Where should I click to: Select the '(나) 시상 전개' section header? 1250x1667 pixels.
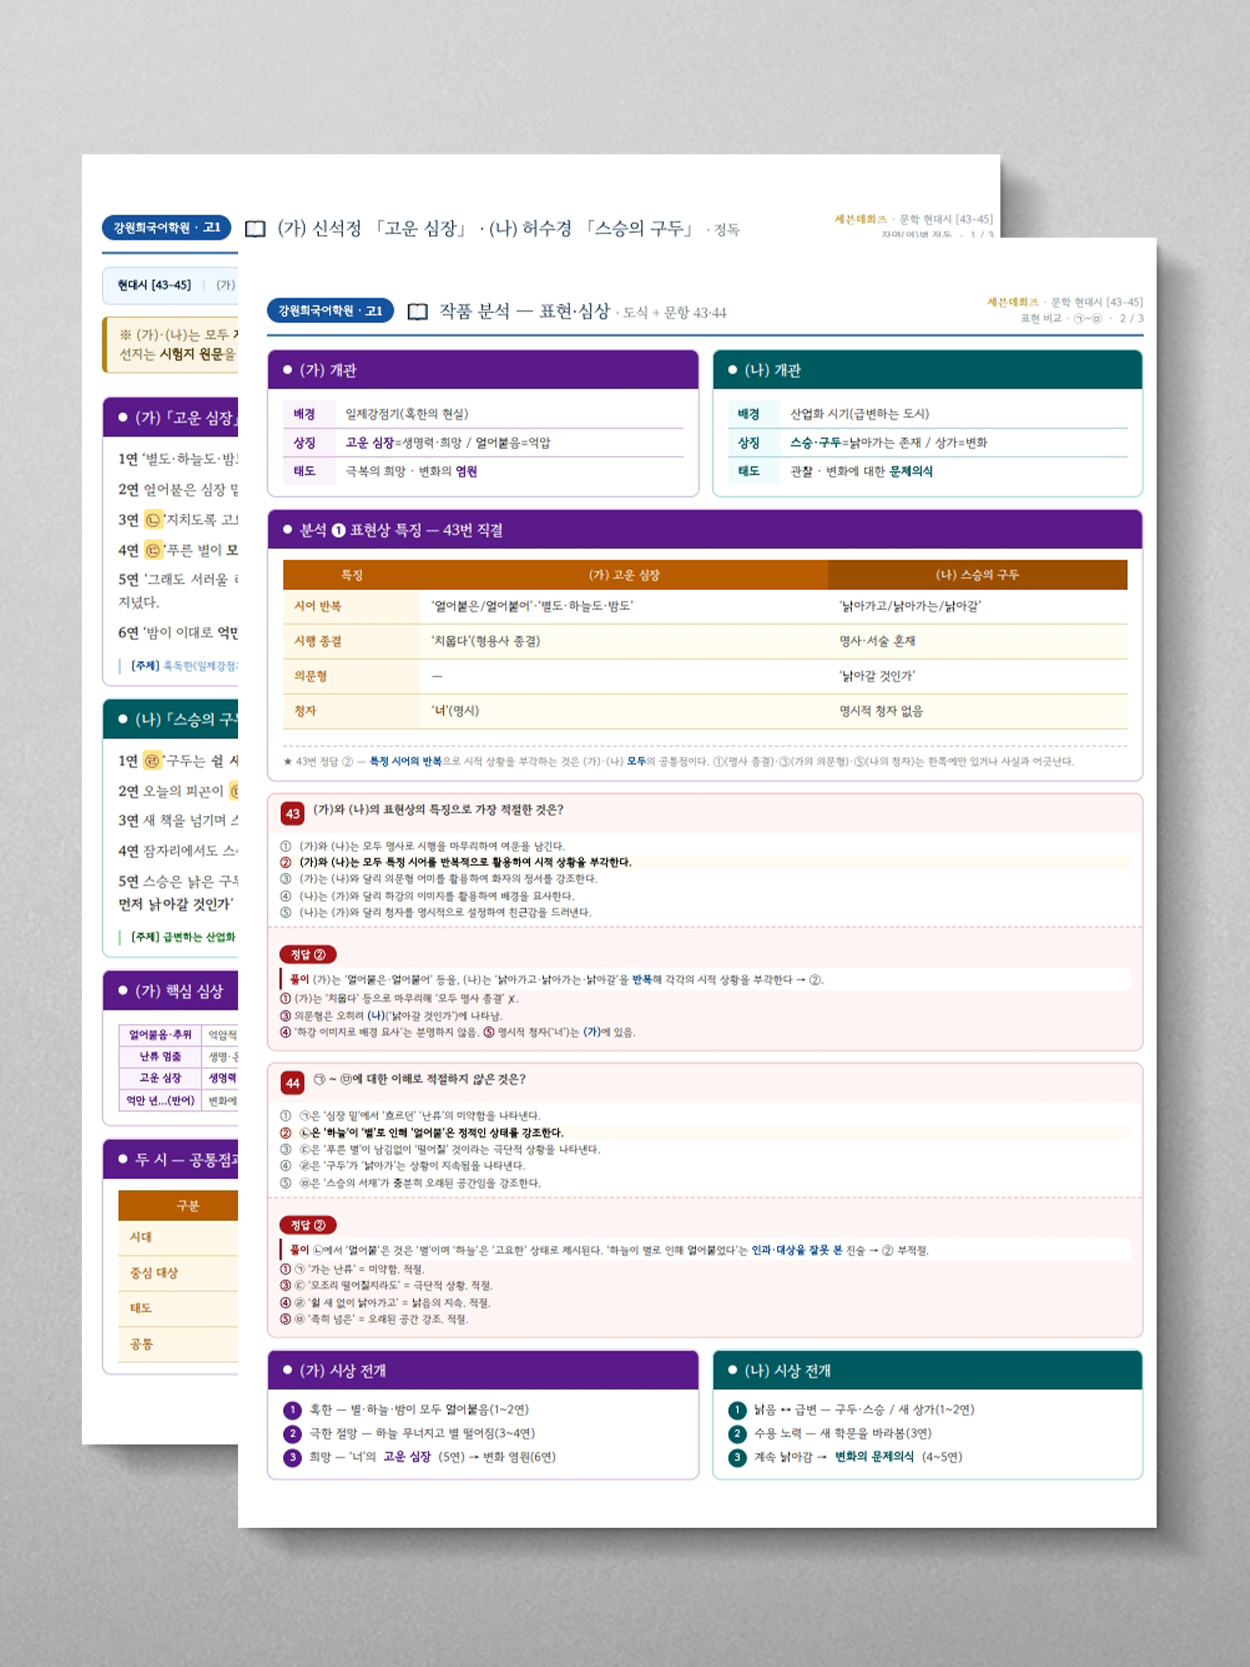coord(928,1370)
